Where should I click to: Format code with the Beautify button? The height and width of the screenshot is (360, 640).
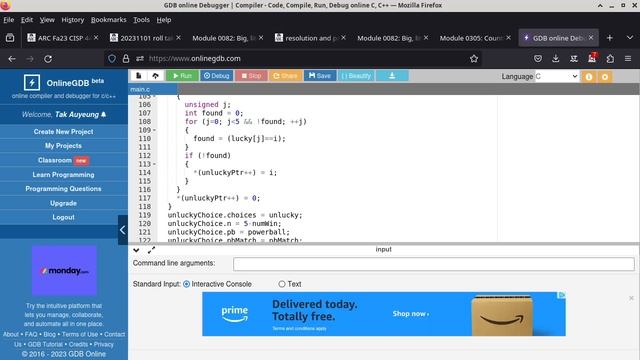click(356, 76)
